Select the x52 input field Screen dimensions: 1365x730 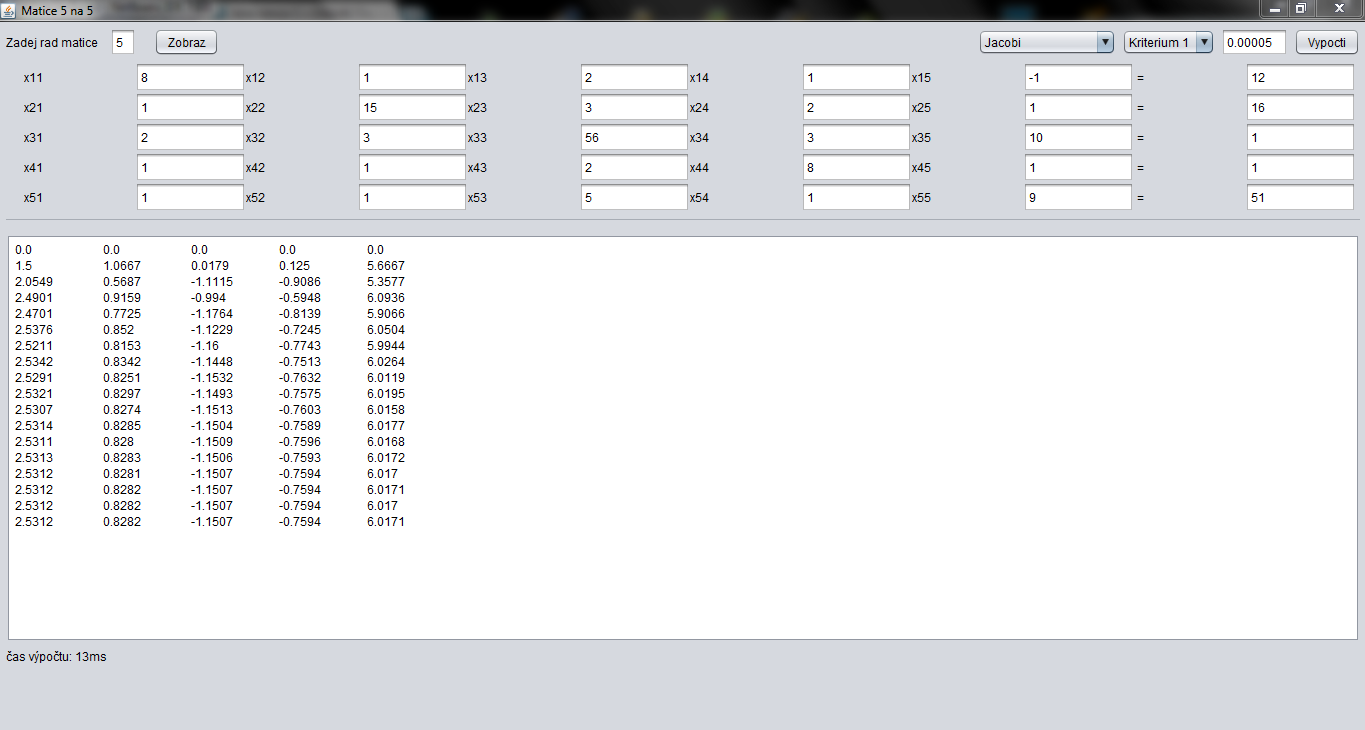coord(412,198)
